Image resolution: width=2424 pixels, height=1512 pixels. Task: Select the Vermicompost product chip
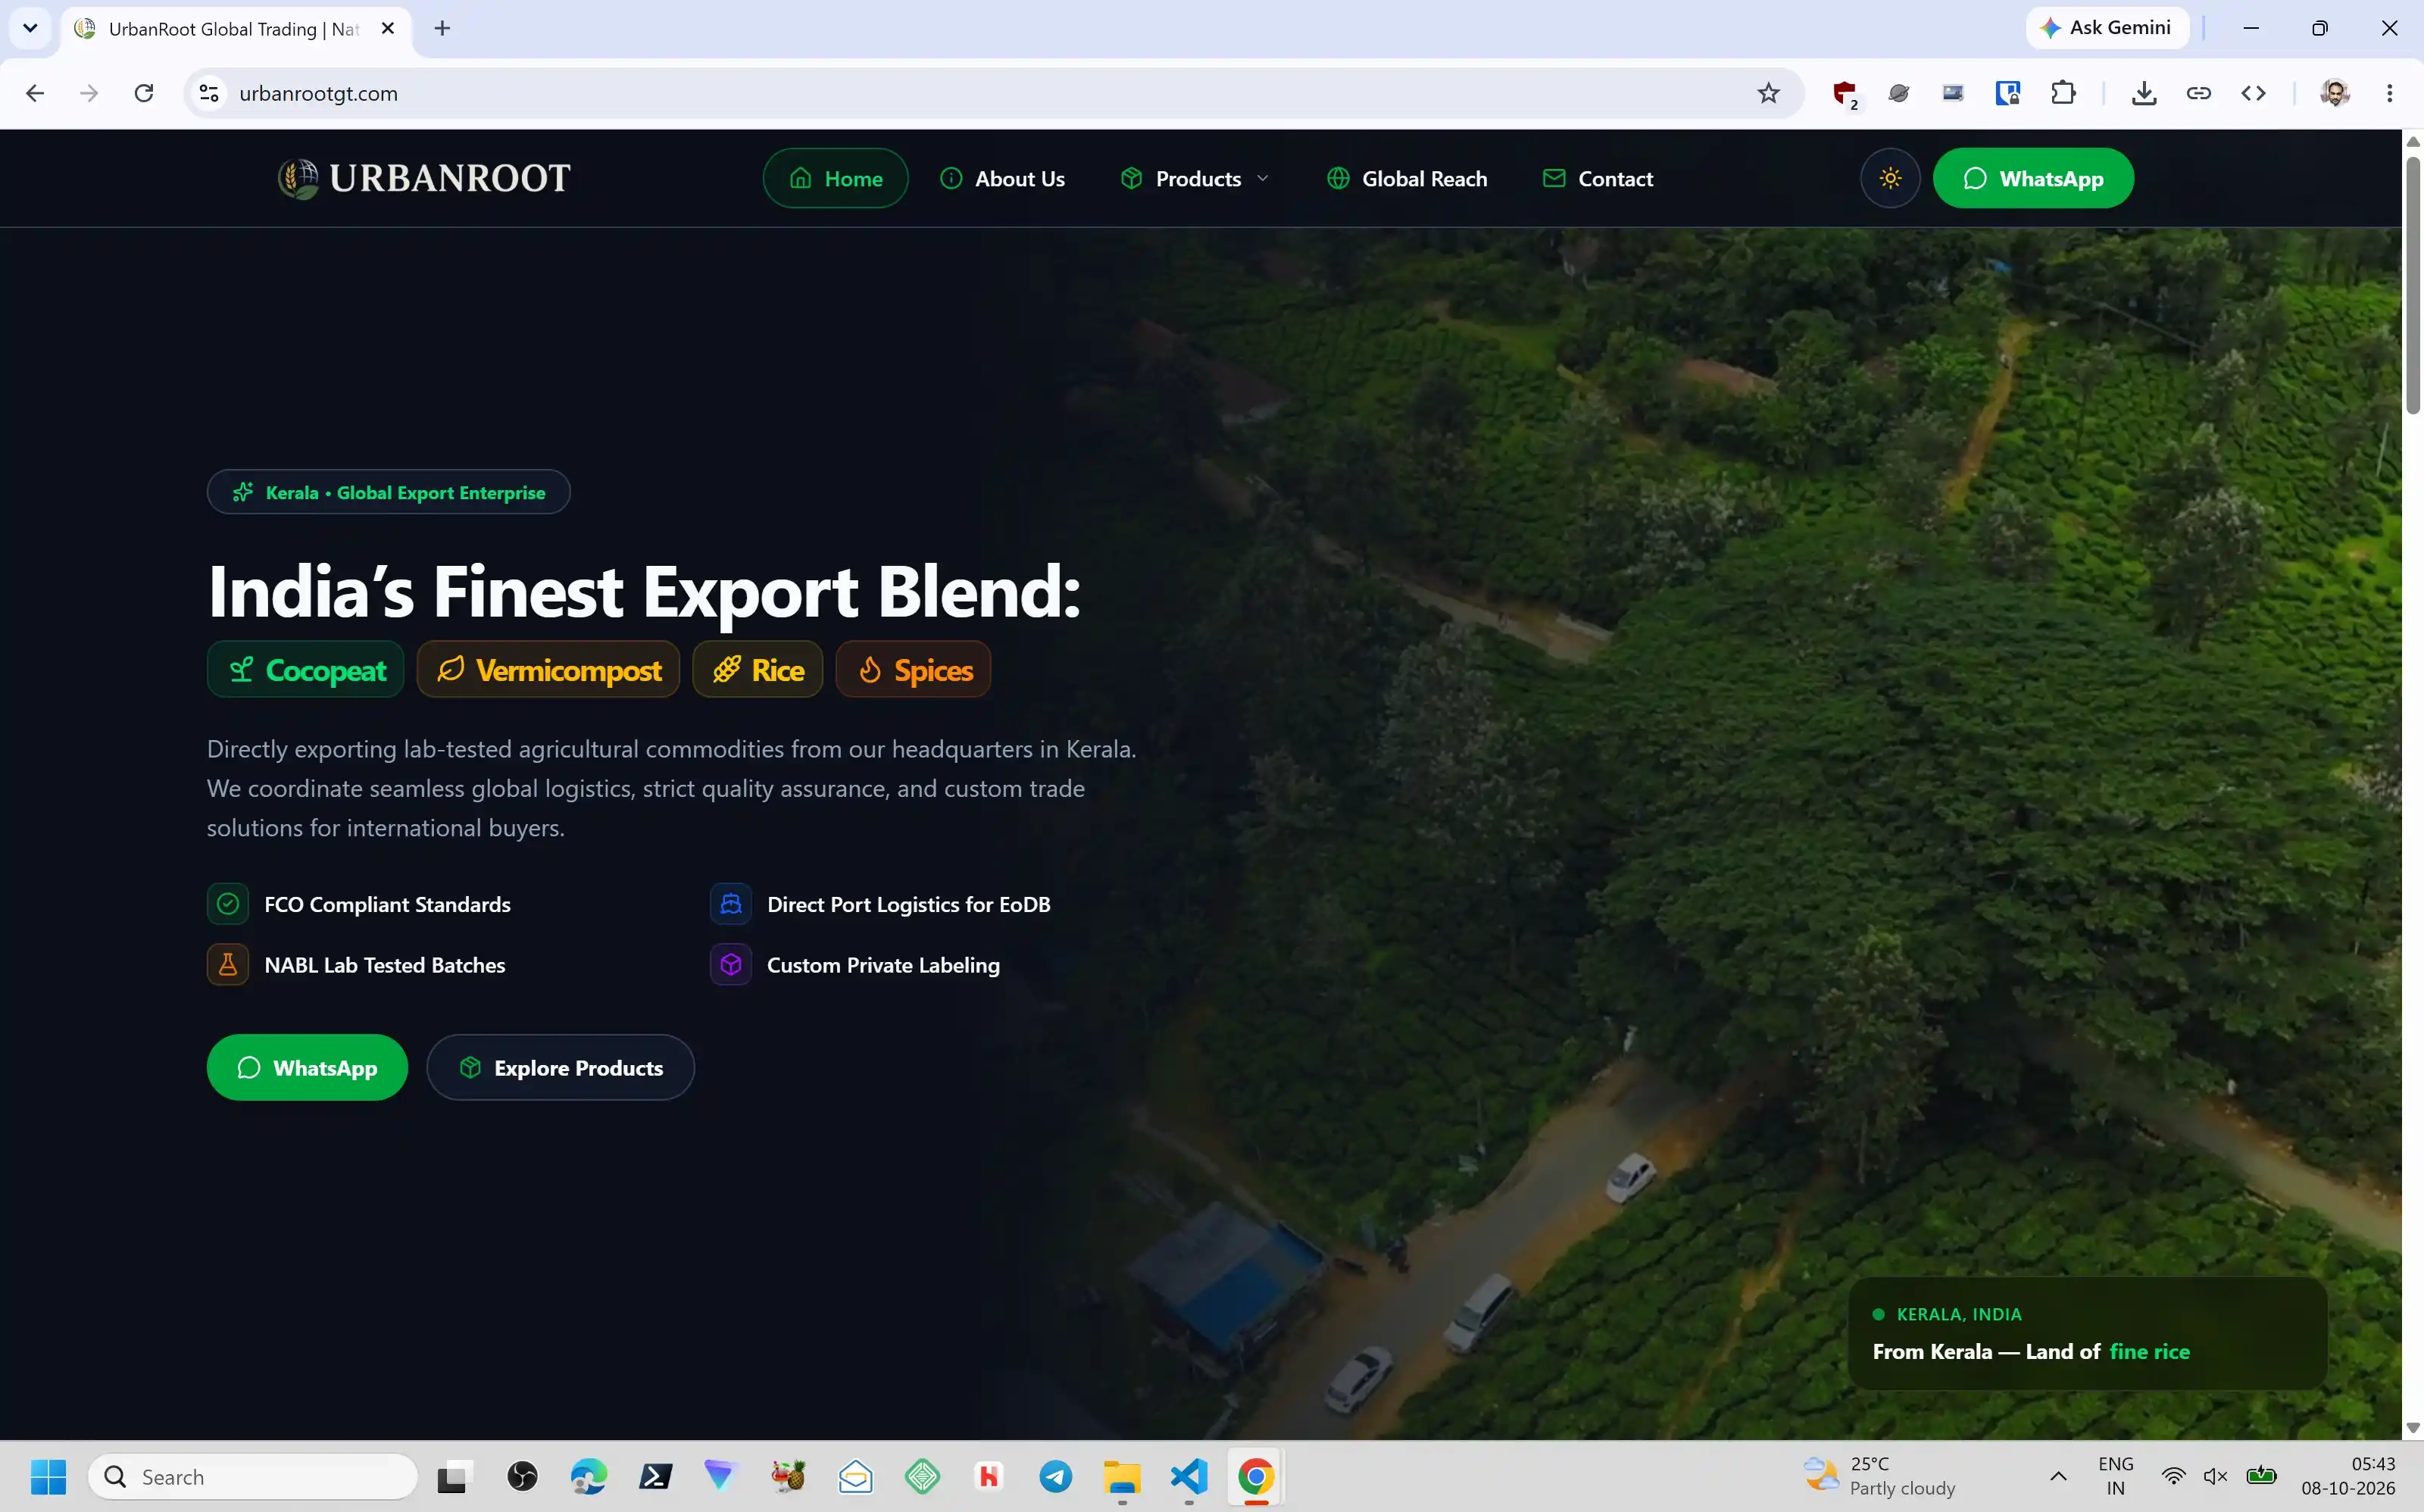(548, 669)
